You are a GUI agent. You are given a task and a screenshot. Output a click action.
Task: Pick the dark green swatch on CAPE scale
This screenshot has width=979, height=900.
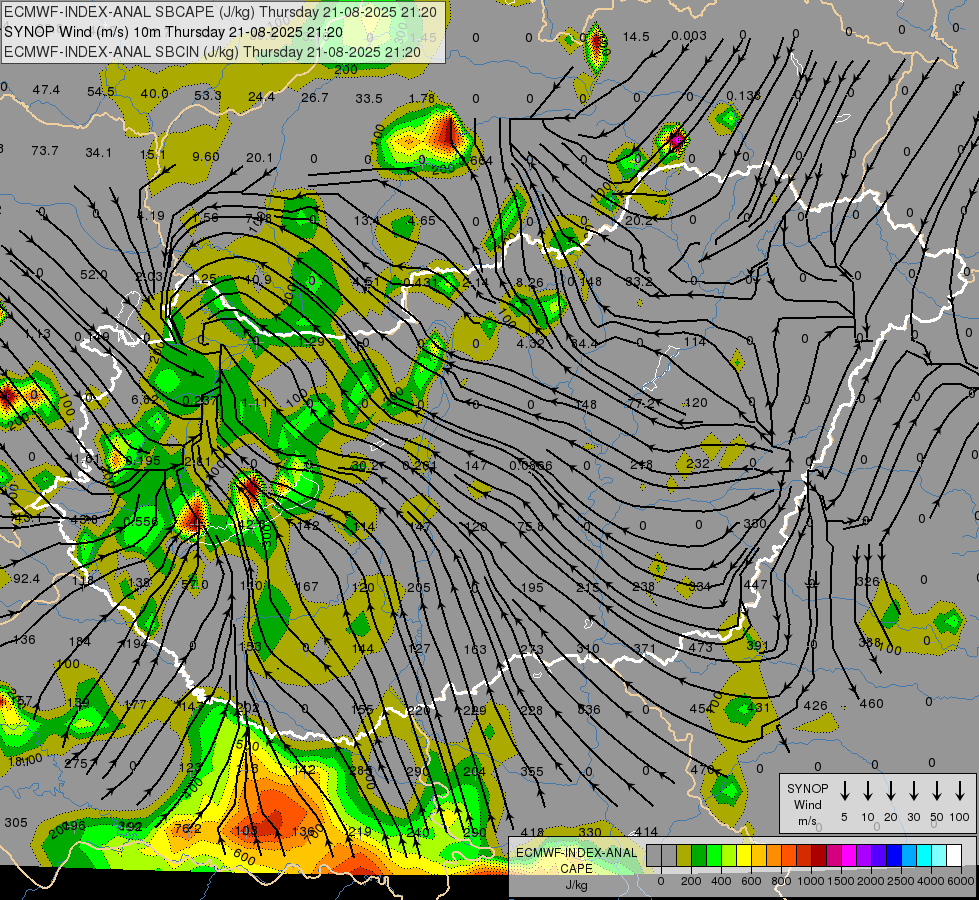point(699,856)
